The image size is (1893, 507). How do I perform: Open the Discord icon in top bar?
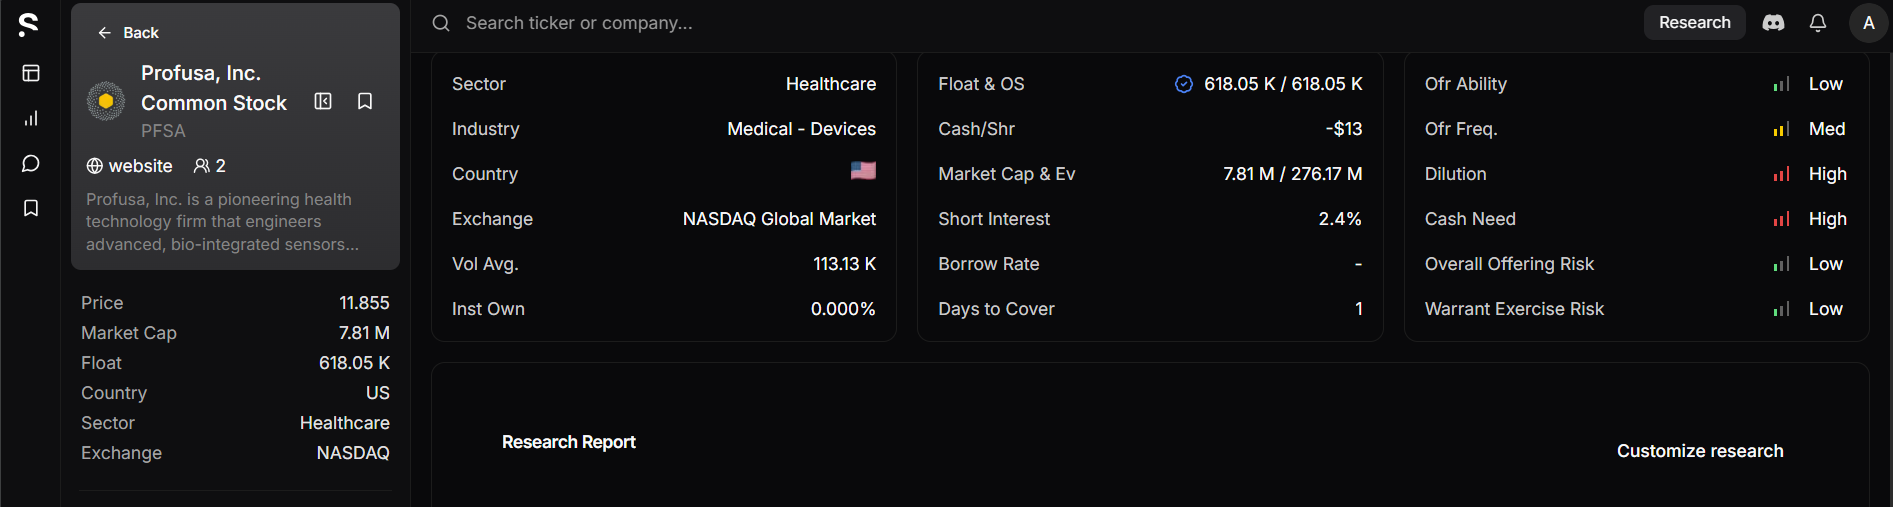click(x=1773, y=22)
